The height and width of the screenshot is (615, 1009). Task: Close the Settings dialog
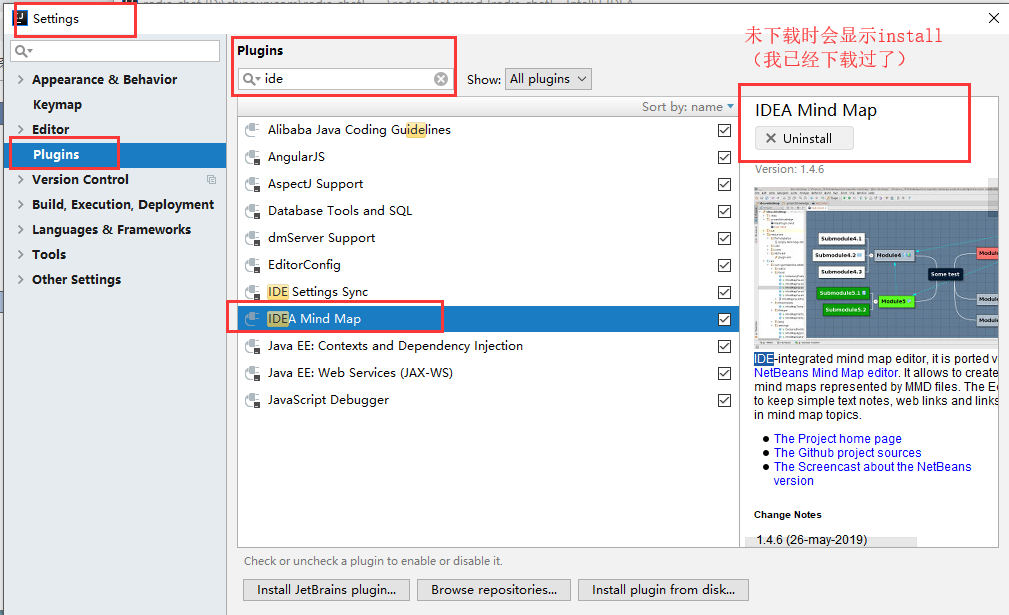[x=994, y=19]
